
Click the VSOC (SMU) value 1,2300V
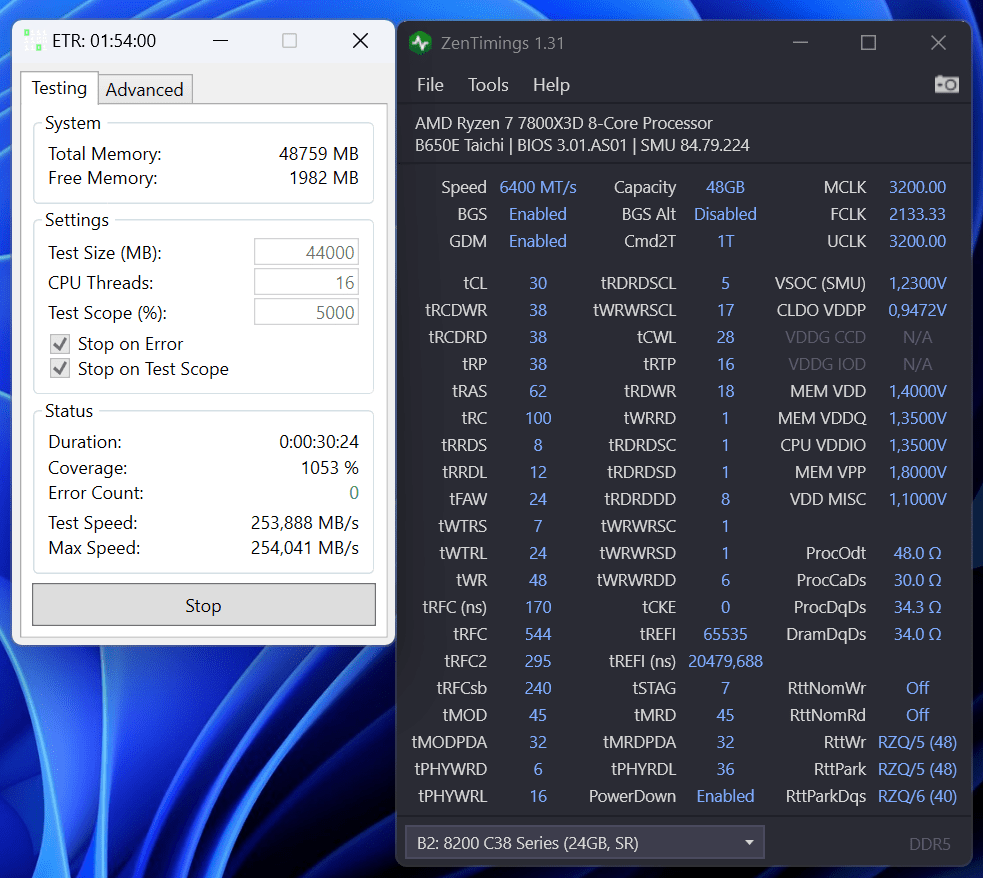click(917, 283)
